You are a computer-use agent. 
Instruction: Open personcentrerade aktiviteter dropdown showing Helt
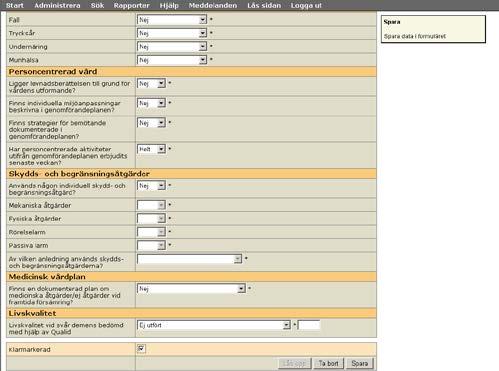[x=151, y=149]
